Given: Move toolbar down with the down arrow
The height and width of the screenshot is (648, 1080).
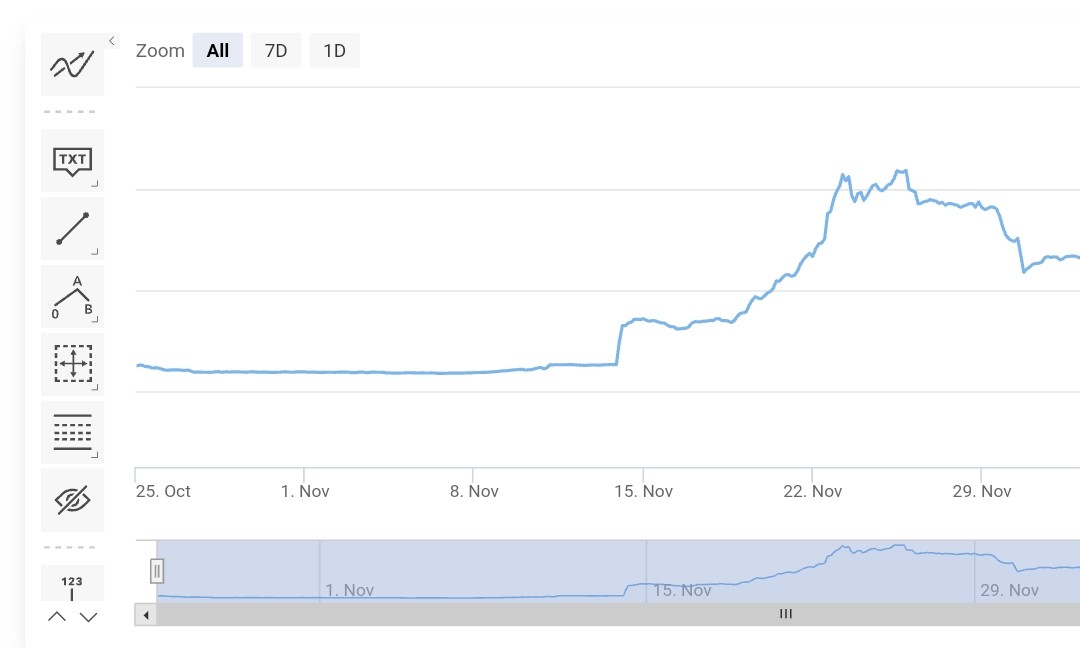Looking at the screenshot, I should coord(88,617).
